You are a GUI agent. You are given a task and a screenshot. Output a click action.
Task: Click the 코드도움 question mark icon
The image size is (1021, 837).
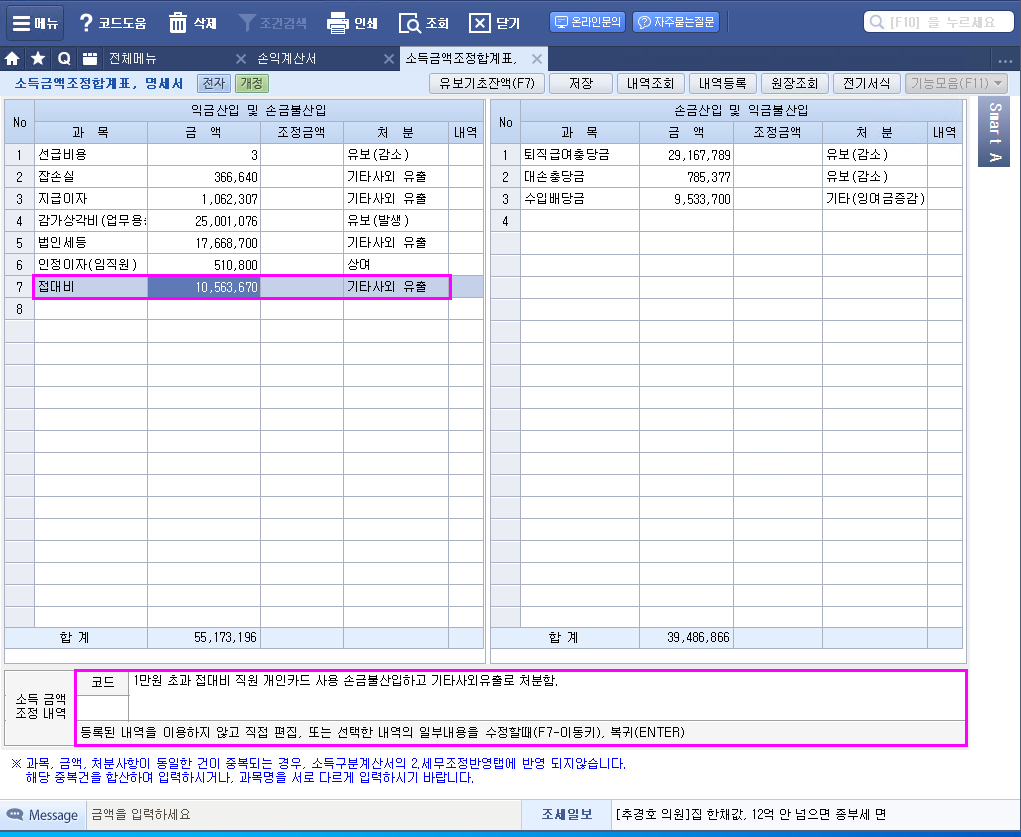click(x=86, y=22)
